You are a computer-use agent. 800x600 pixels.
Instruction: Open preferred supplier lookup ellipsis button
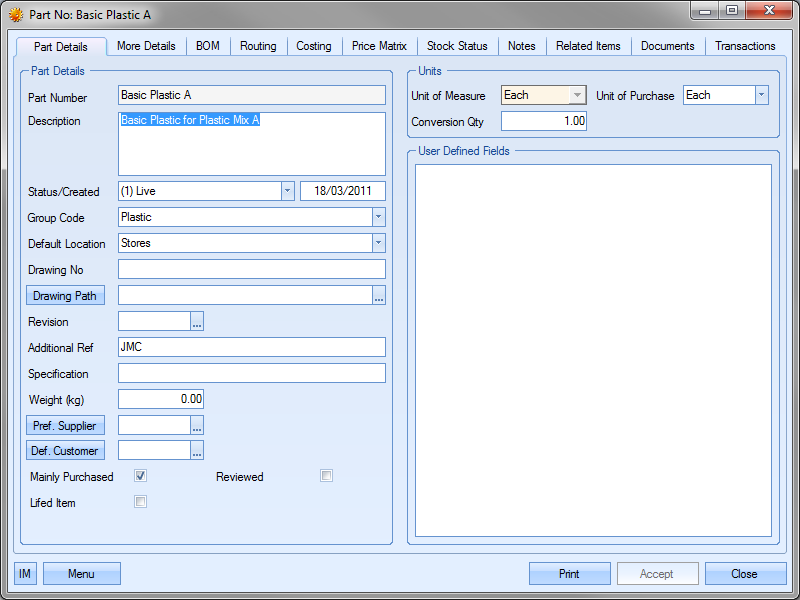coord(197,426)
